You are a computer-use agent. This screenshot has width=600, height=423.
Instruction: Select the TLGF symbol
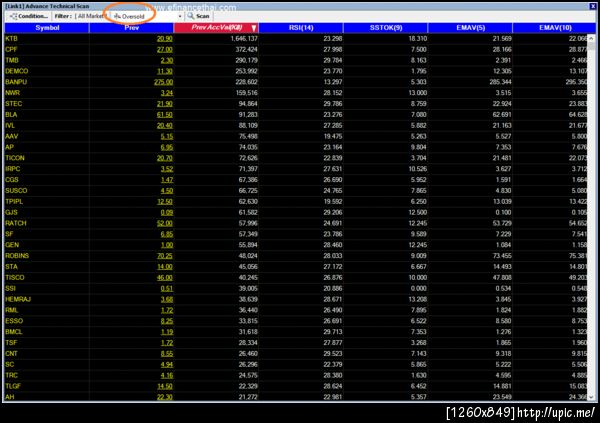[13, 386]
